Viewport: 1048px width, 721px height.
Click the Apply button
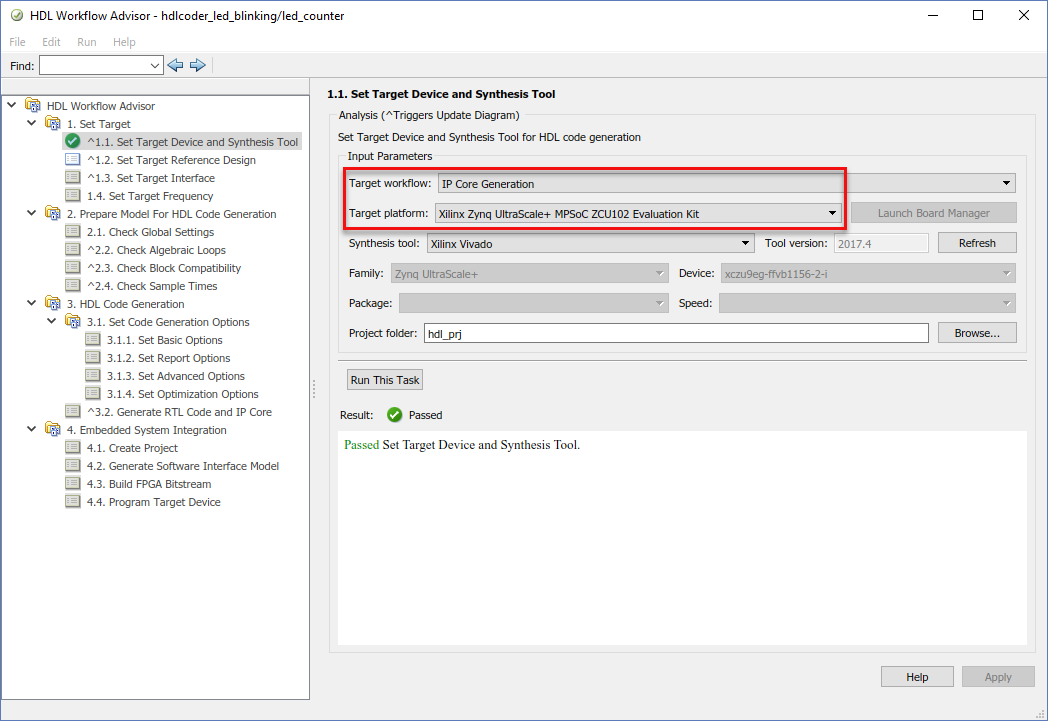(998, 677)
